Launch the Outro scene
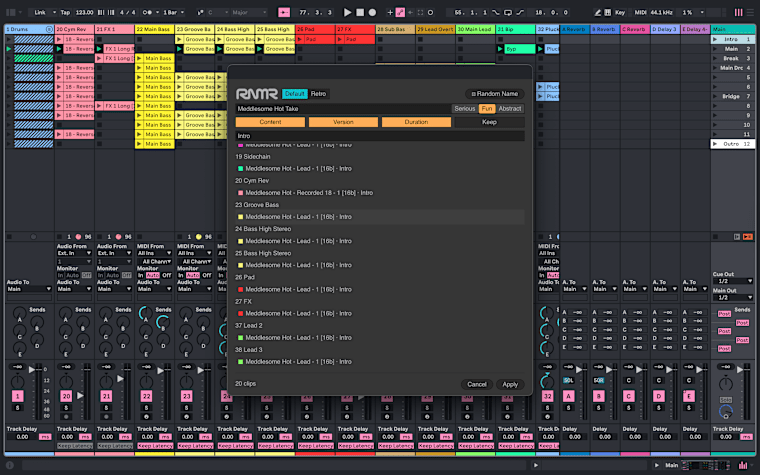Viewport: 760px width, 475px height. click(715, 144)
